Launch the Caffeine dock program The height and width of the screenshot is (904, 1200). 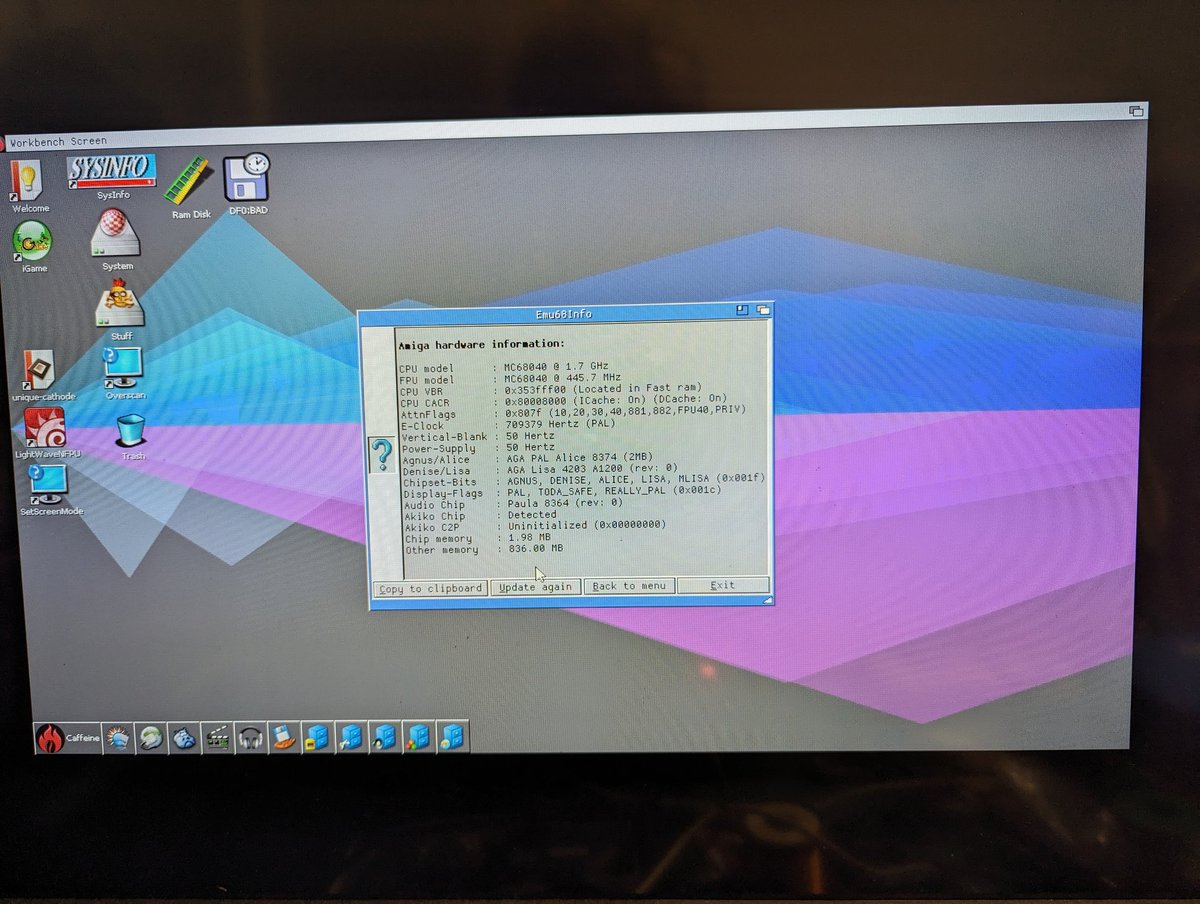(50, 738)
